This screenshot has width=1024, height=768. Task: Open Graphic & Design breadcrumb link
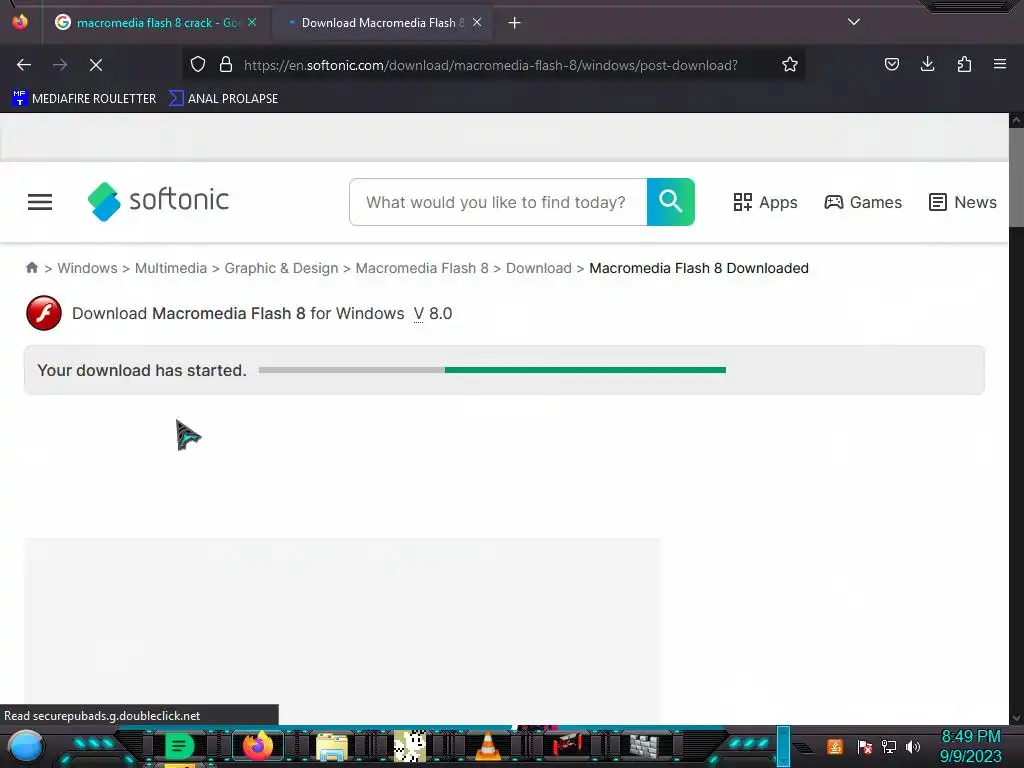(281, 268)
